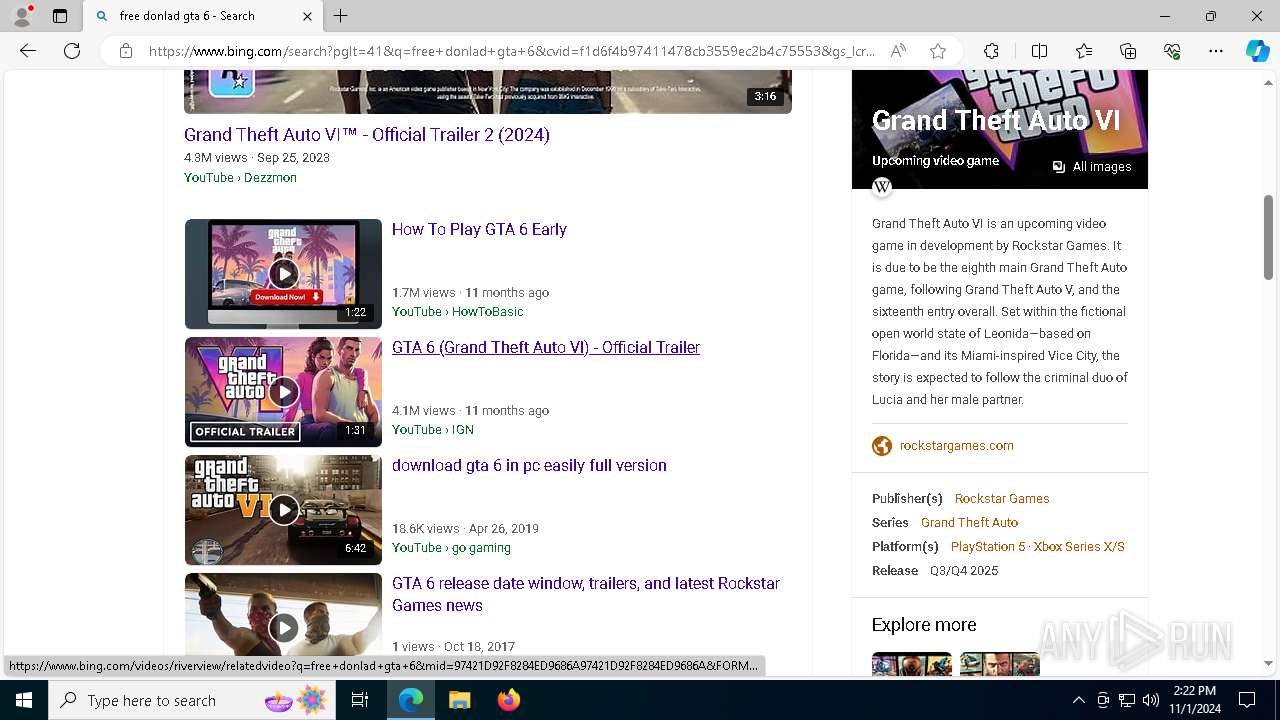Play the 3:16 Rockstar trailer thumbnail

(x=488, y=91)
